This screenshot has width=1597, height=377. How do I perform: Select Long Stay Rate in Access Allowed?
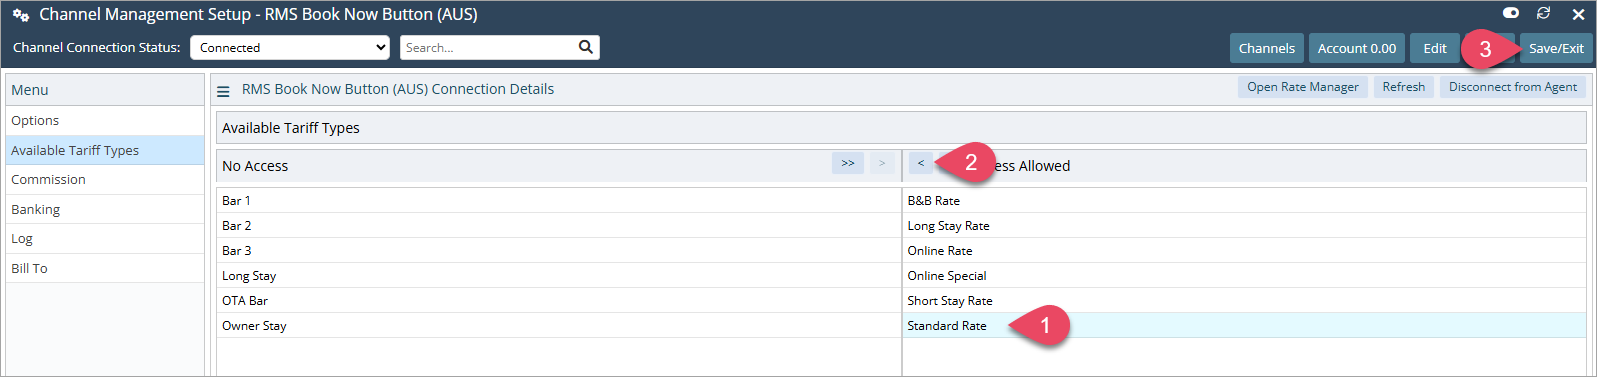click(1244, 225)
